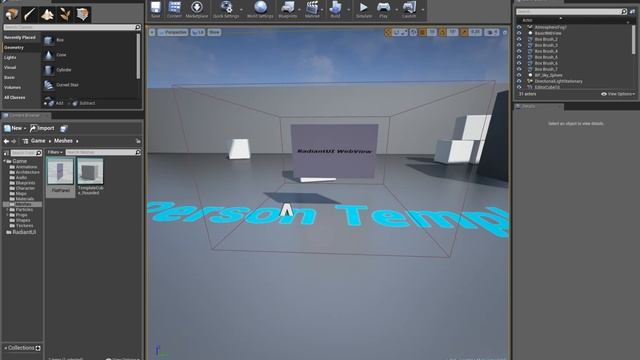Toggle world/local coordinate globe icon
Image resolution: width=640 pixels, height=360 pixels.
pos(413,32)
